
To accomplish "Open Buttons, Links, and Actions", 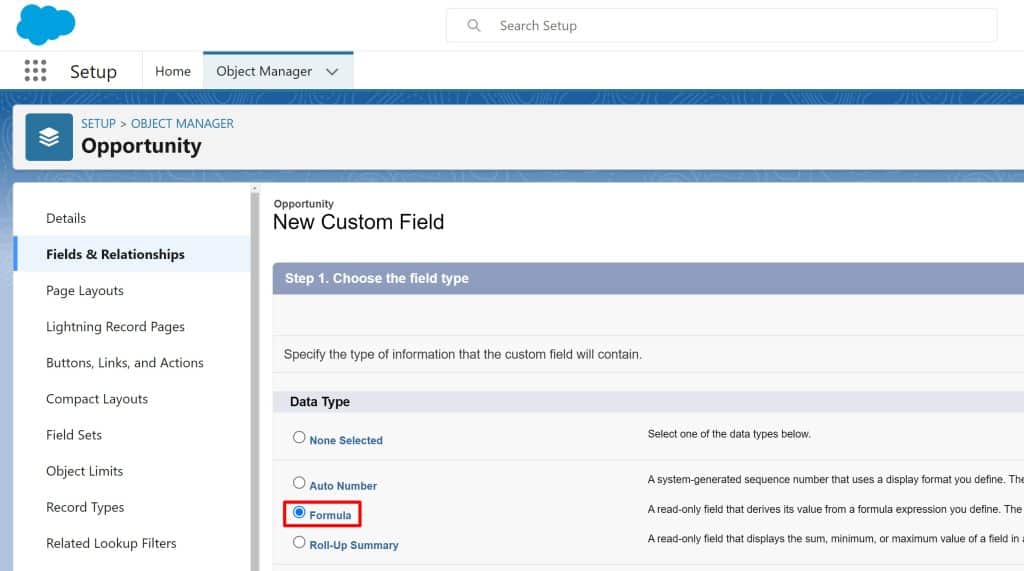I will pos(125,362).
